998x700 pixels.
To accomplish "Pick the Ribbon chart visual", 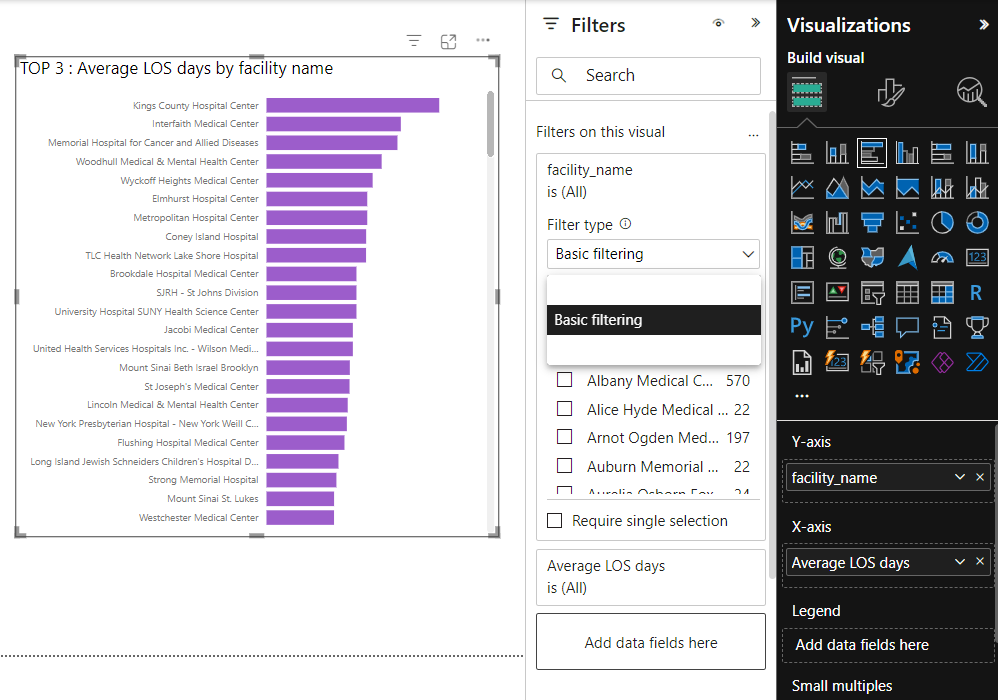I will tap(801, 223).
